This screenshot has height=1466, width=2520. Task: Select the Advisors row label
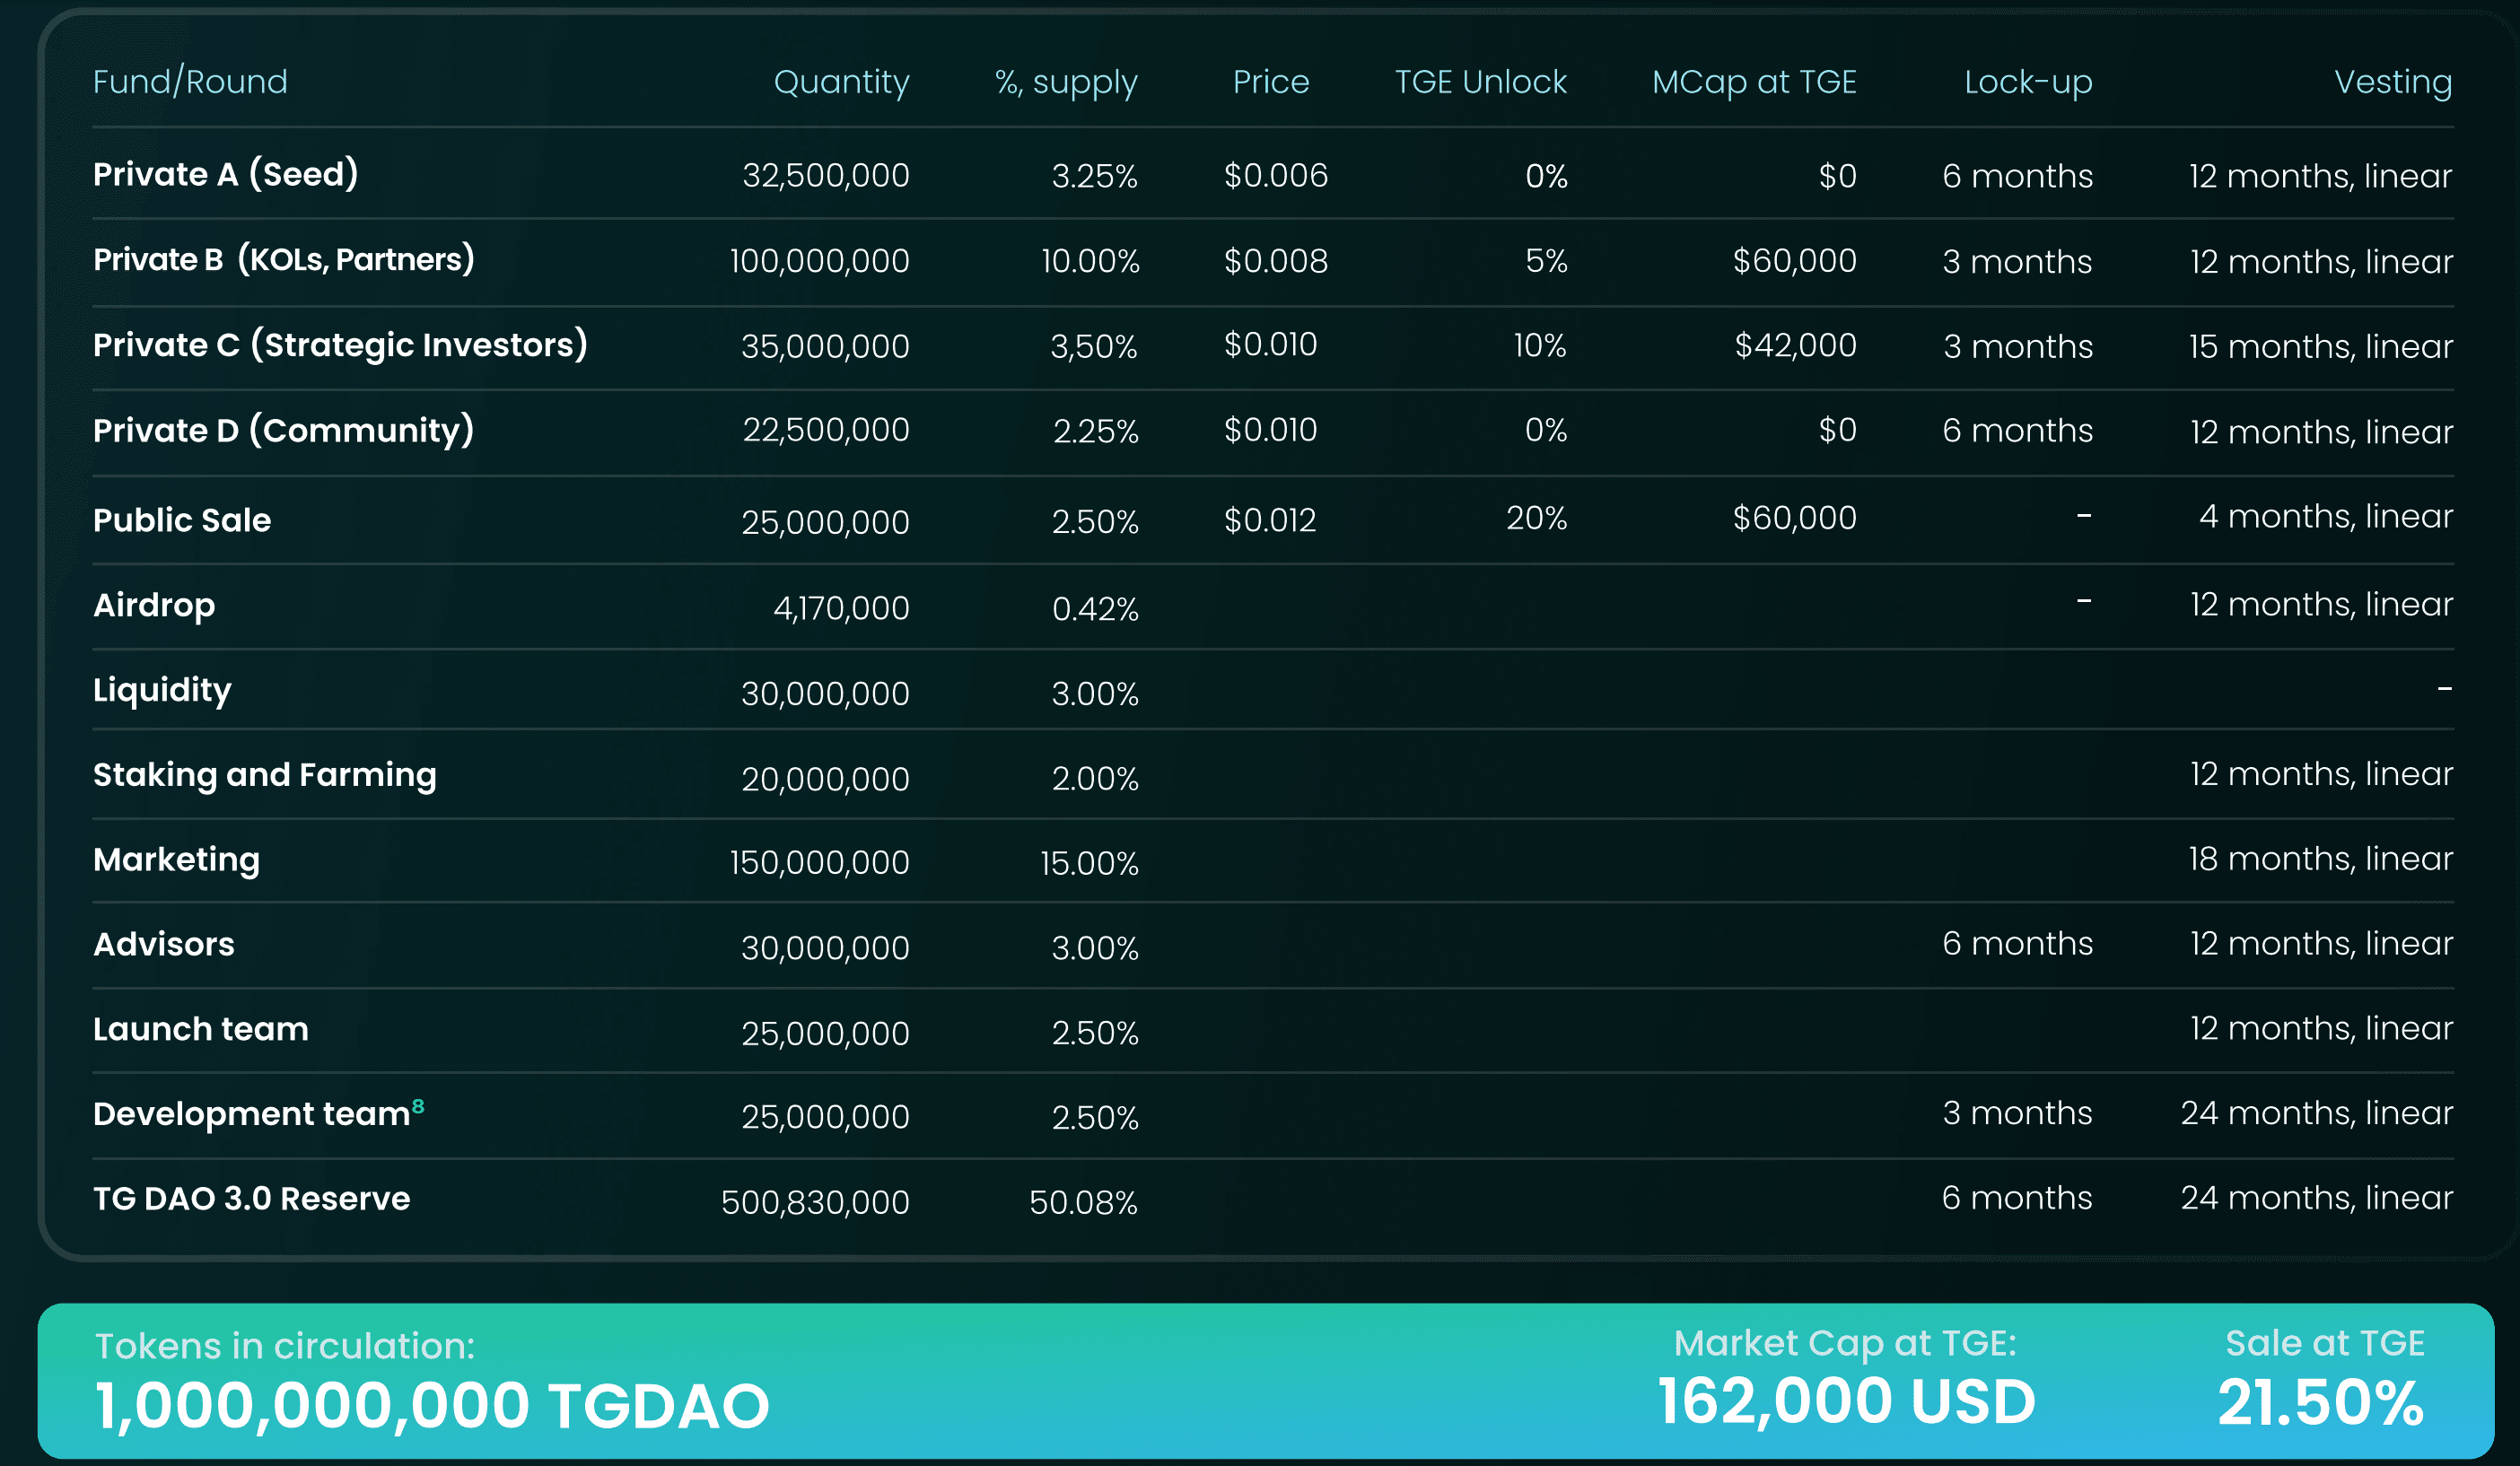pos(164,944)
